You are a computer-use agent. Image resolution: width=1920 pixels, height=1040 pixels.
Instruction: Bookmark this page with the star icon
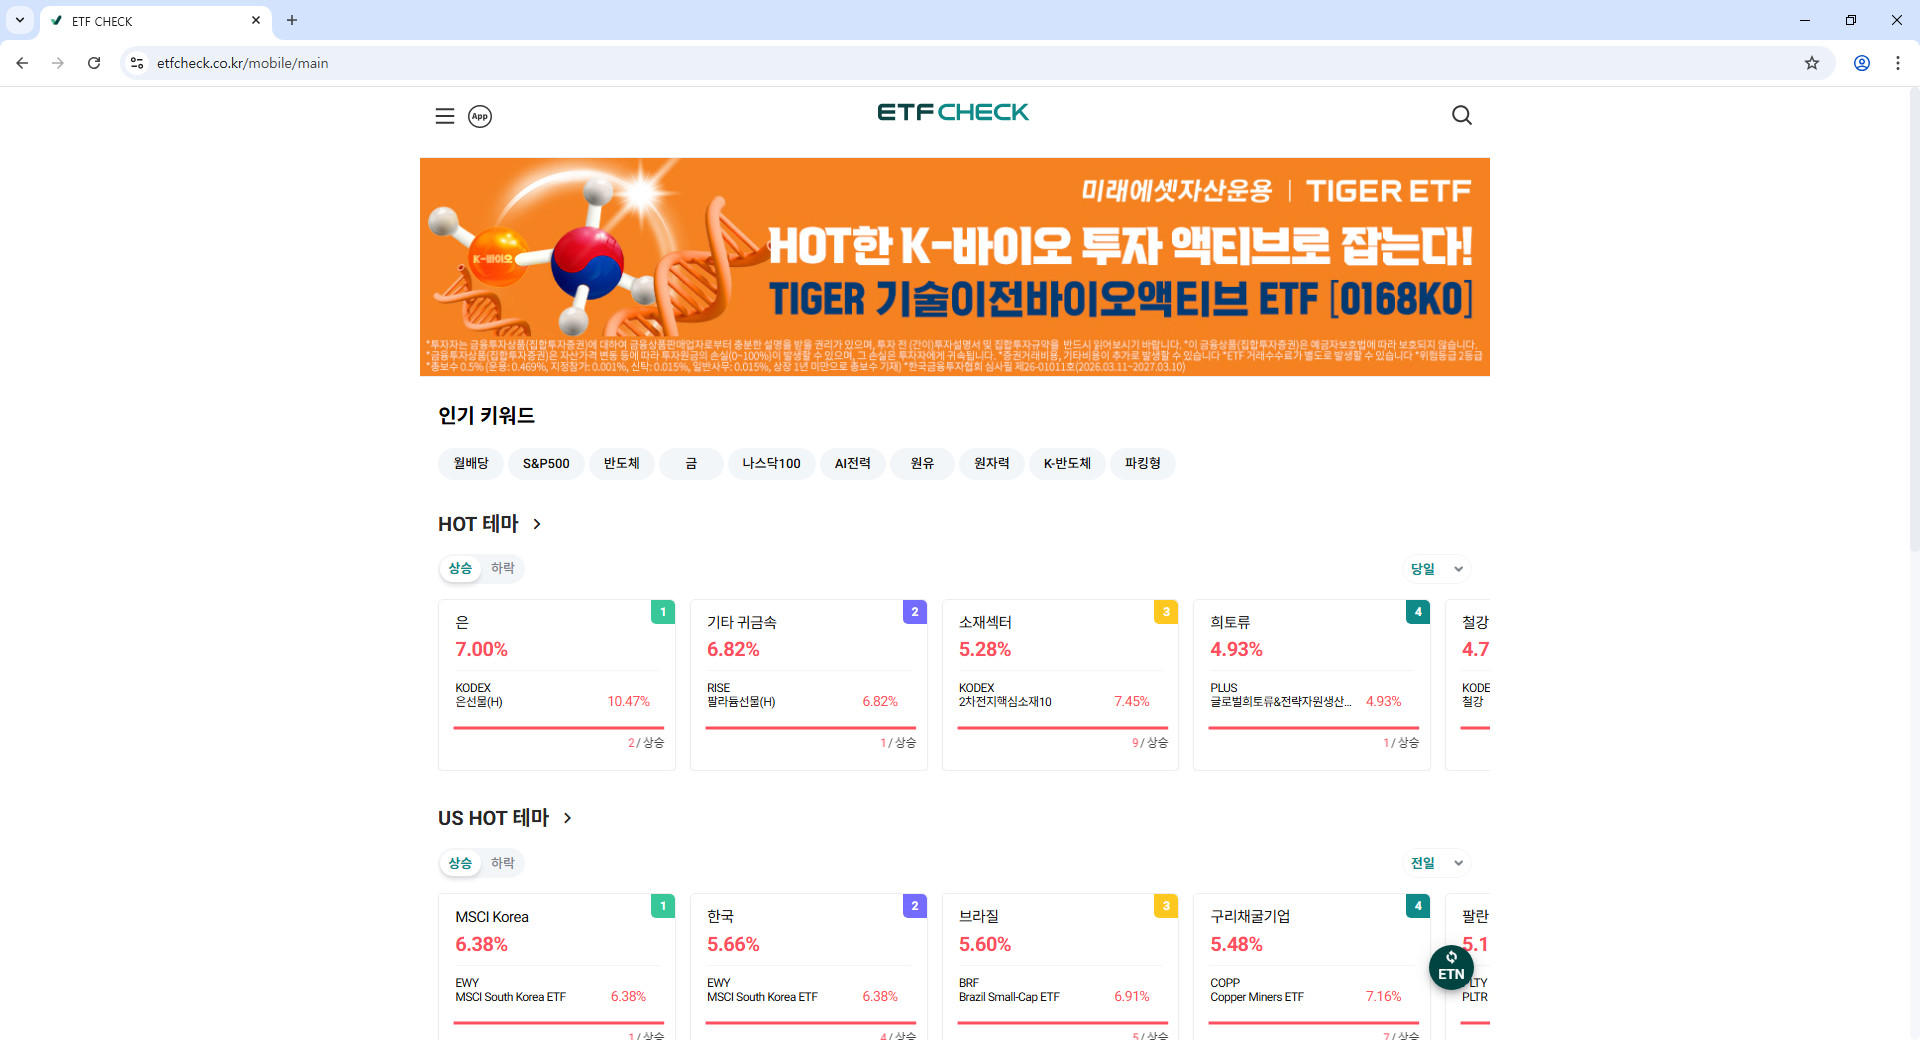click(x=1812, y=63)
